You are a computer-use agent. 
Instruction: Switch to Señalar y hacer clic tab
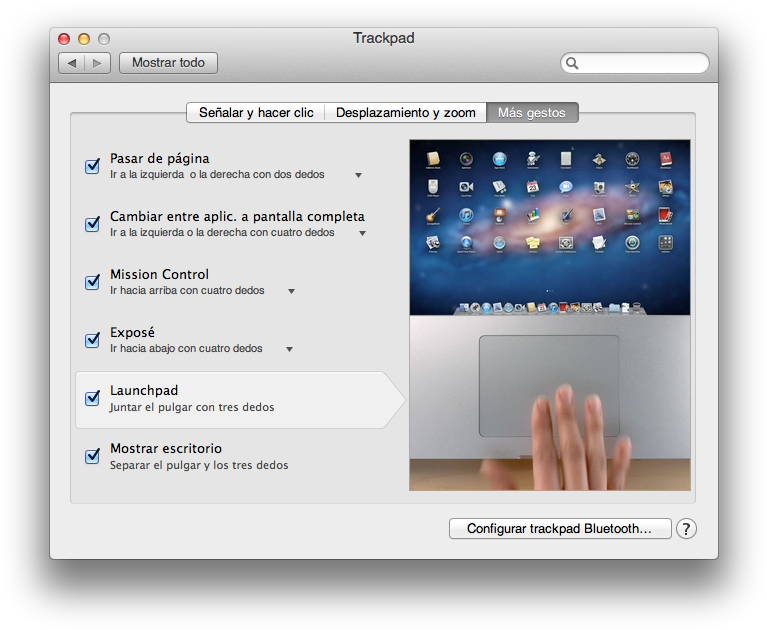256,113
